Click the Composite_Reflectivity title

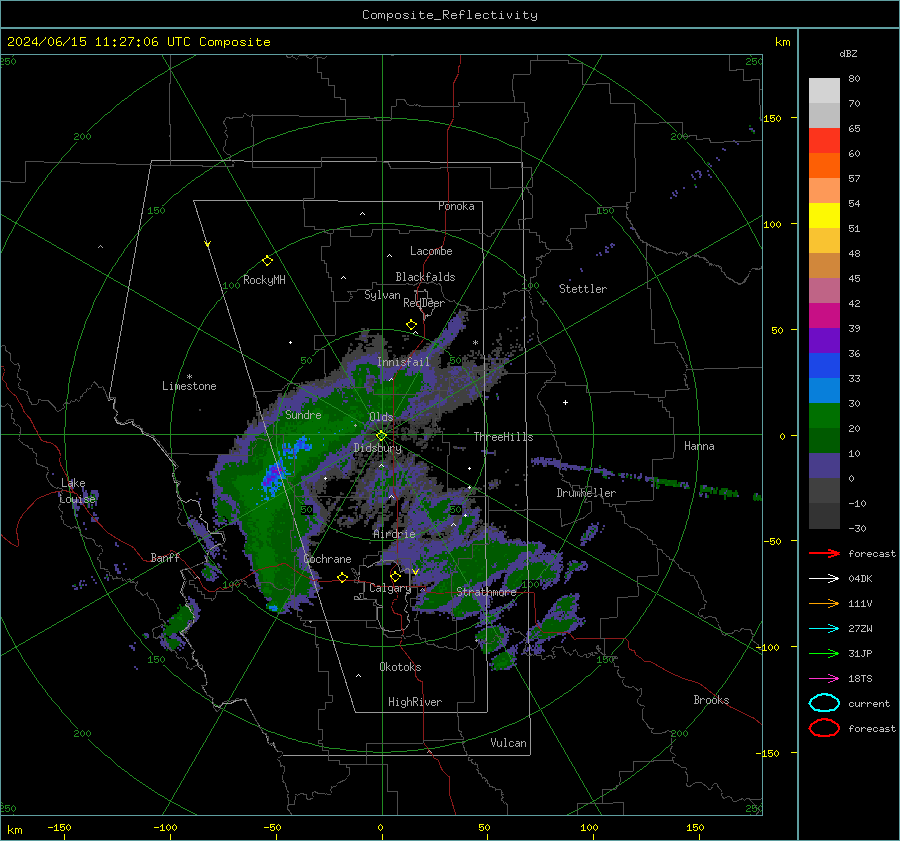tap(449, 15)
